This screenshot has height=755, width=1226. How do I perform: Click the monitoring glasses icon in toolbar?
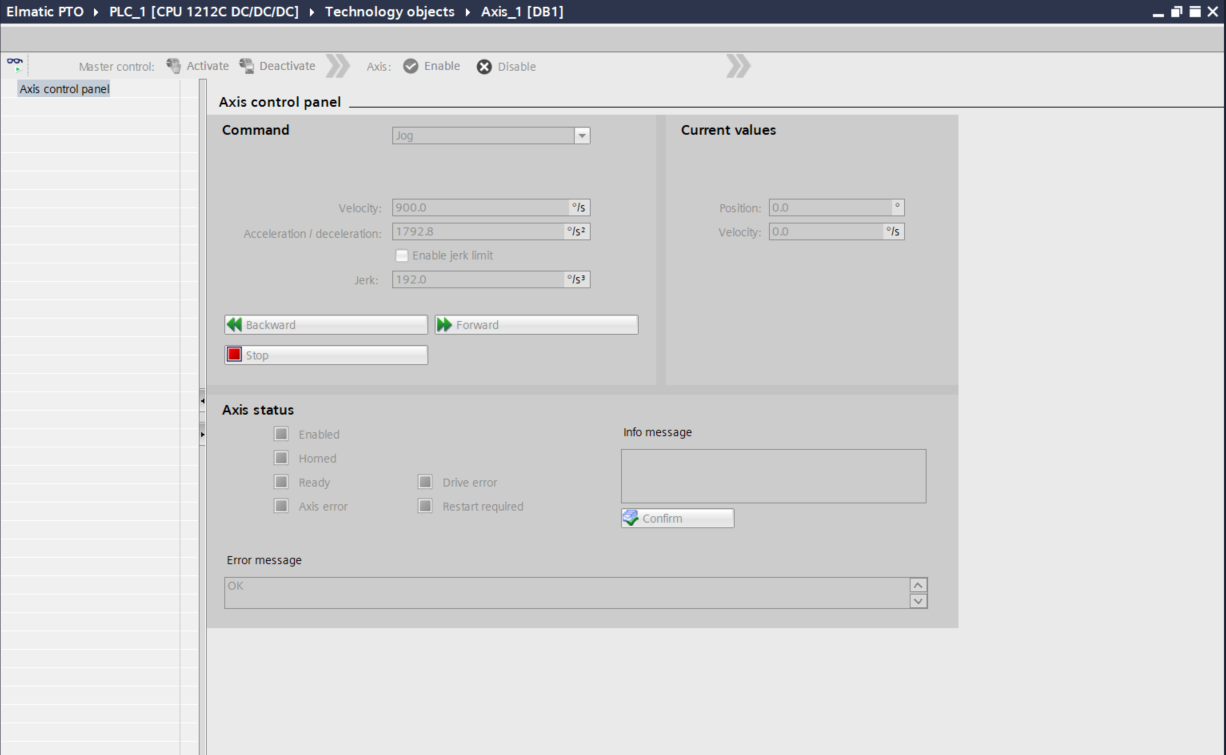click(x=15, y=65)
